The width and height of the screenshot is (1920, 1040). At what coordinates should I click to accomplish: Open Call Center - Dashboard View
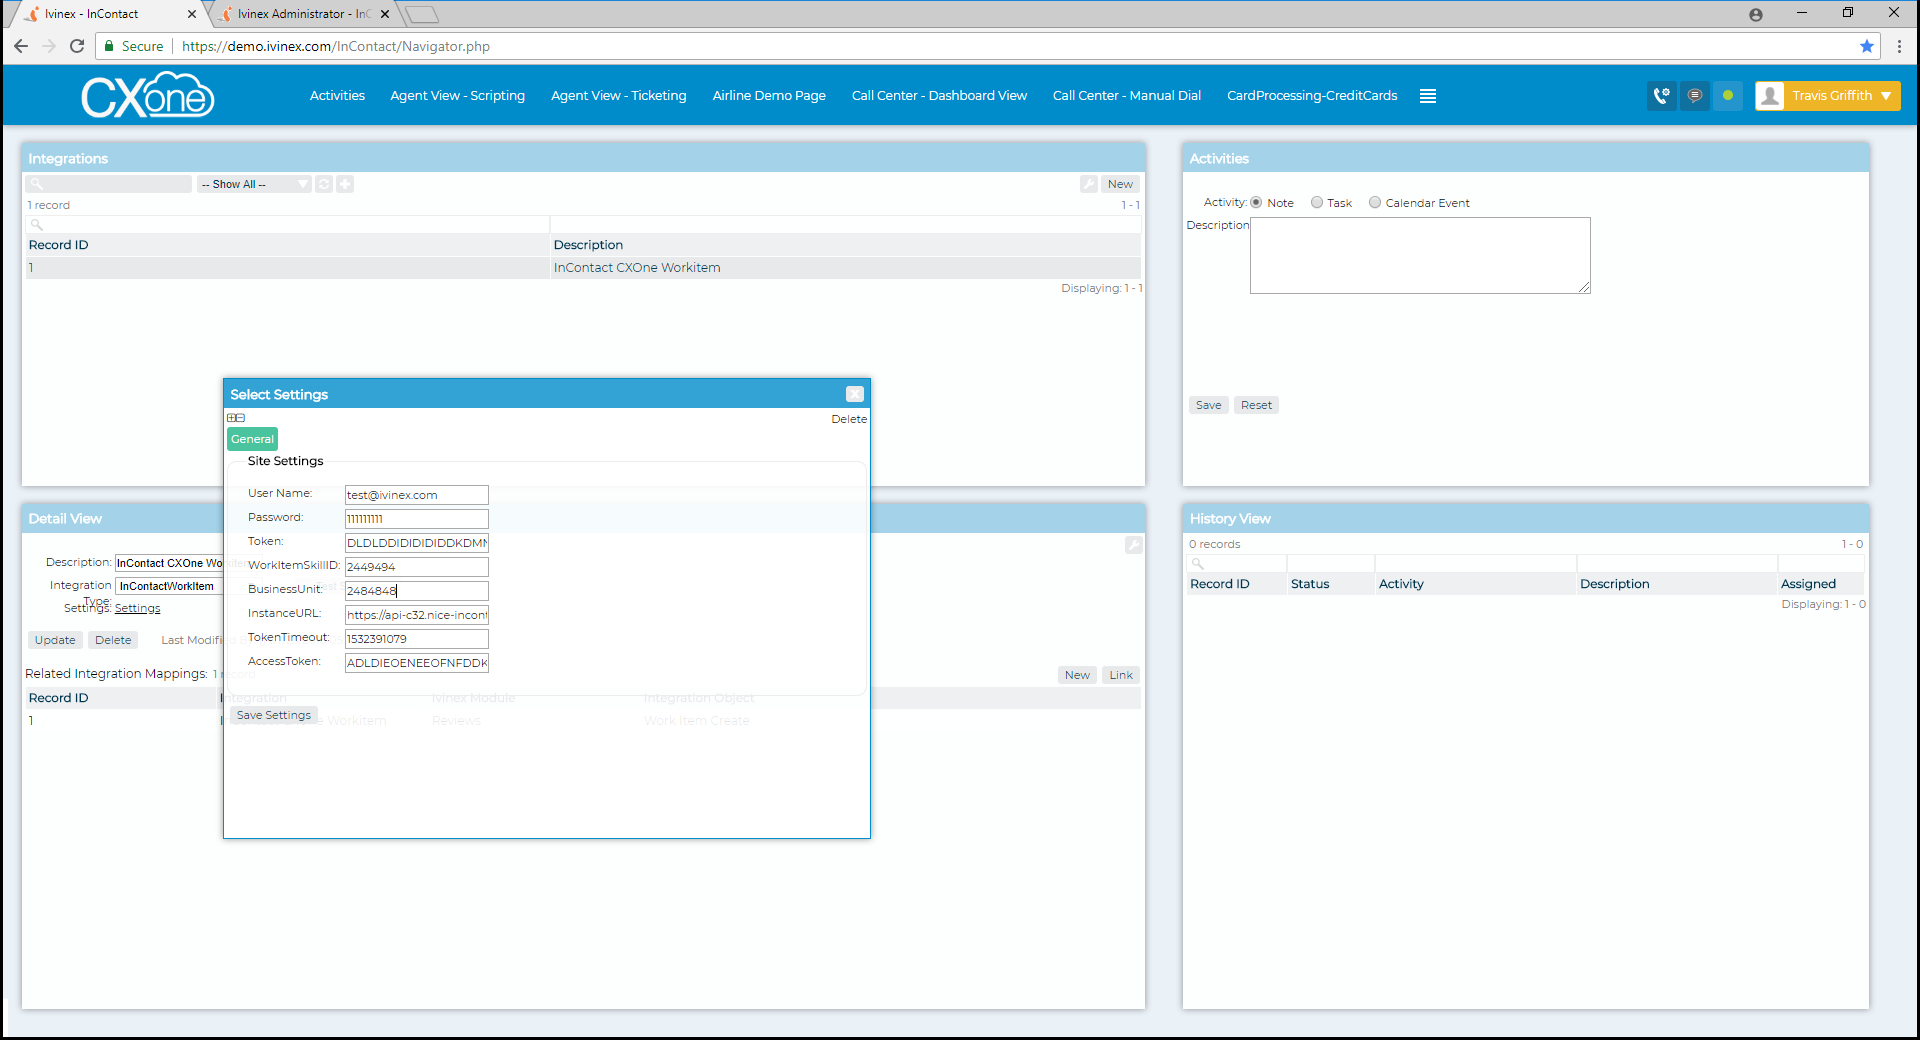pyautogui.click(x=939, y=96)
